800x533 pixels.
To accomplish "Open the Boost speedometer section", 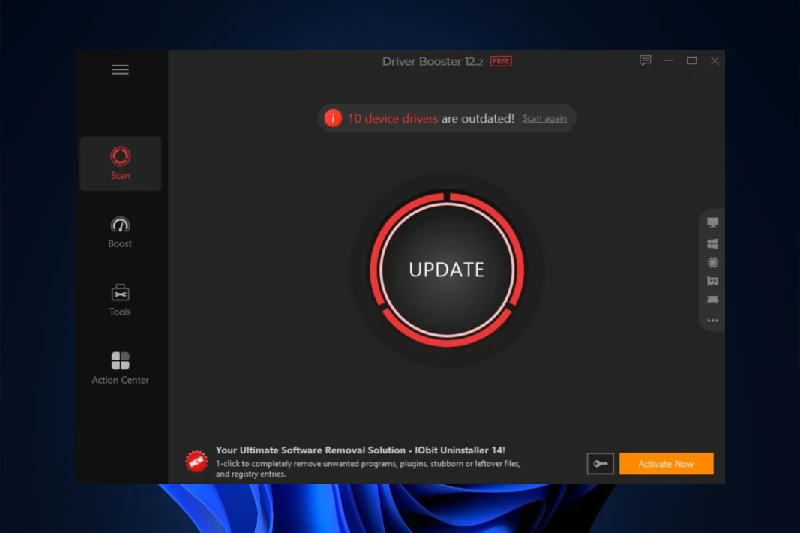I will [x=120, y=231].
